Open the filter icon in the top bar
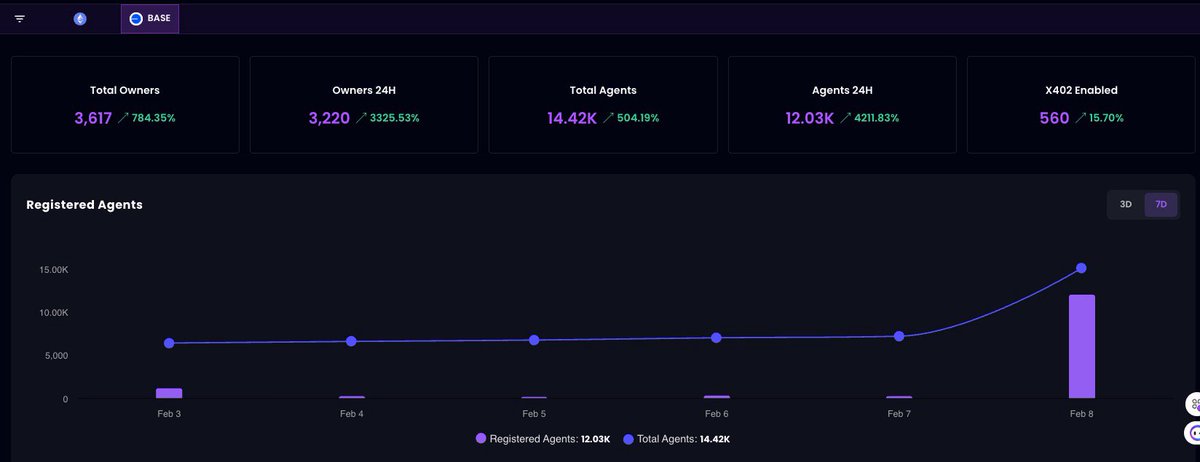Screen dimensions: 1200x462 coord(19,19)
